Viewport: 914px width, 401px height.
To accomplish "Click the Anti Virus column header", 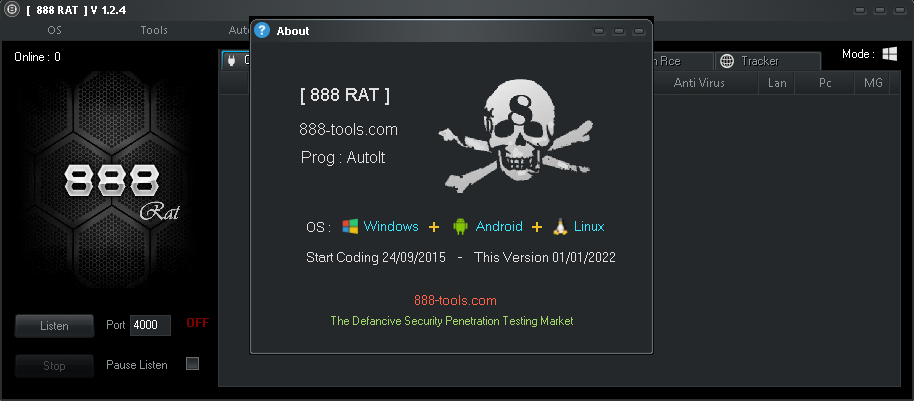I will click(x=699, y=83).
